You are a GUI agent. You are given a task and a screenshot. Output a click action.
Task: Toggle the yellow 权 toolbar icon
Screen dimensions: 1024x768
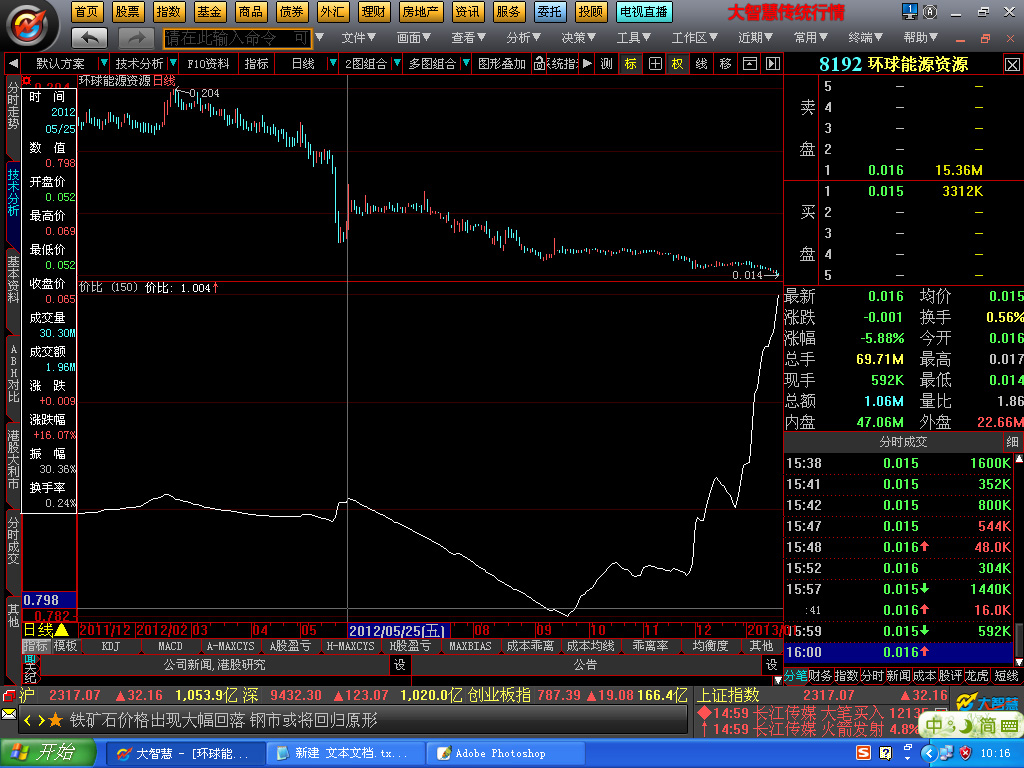click(x=677, y=63)
